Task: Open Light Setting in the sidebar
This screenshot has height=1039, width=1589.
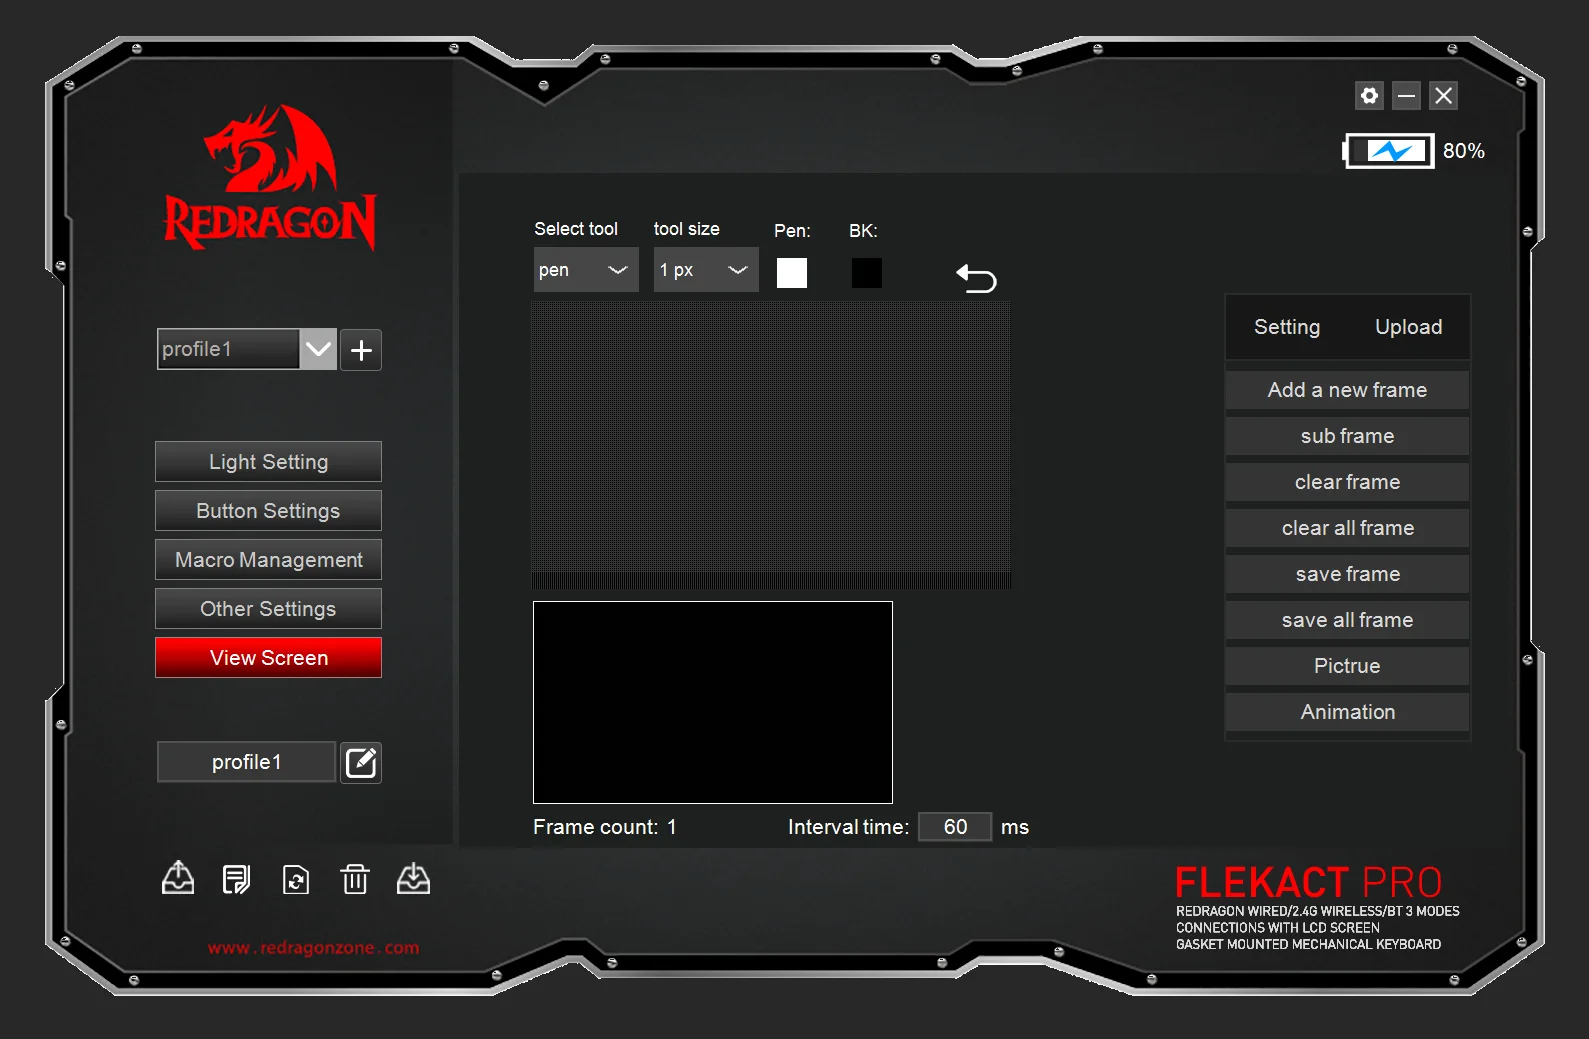Action: pyautogui.click(x=268, y=462)
